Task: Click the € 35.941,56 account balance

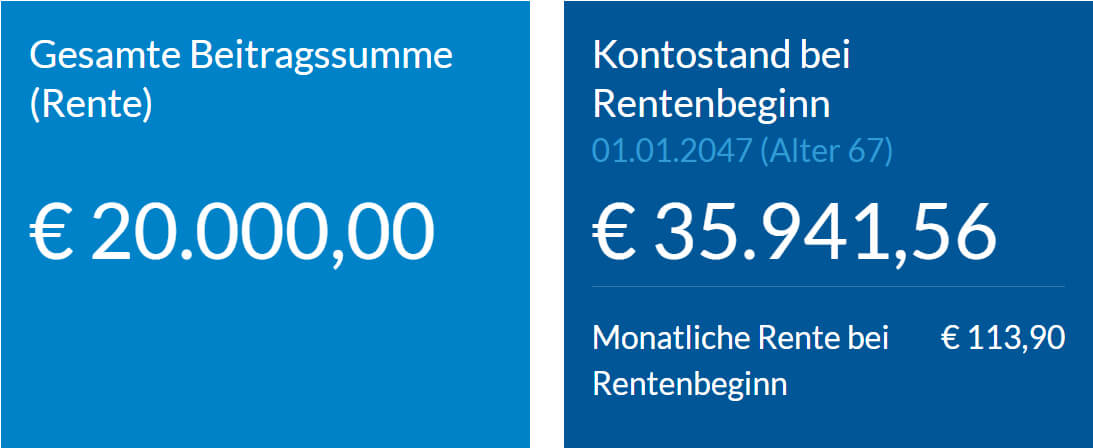Action: click(x=795, y=233)
